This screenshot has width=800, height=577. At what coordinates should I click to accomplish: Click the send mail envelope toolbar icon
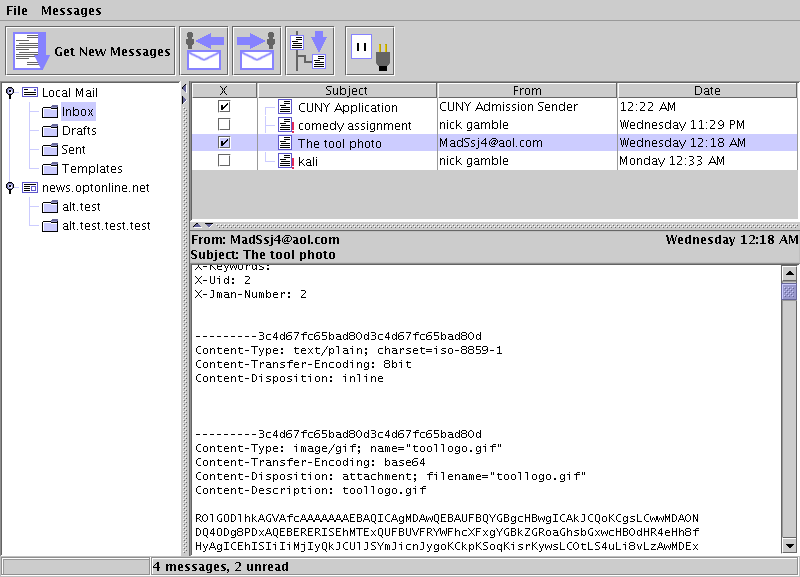257,51
